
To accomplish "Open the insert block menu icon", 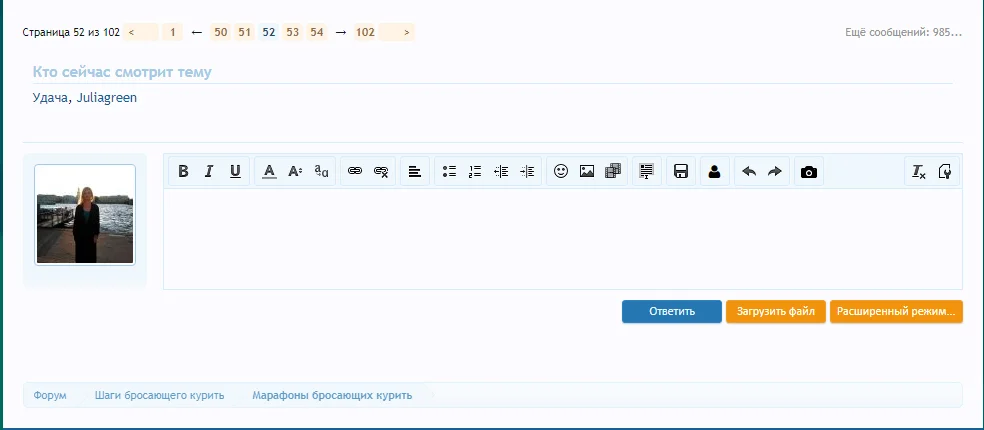I will click(x=647, y=171).
